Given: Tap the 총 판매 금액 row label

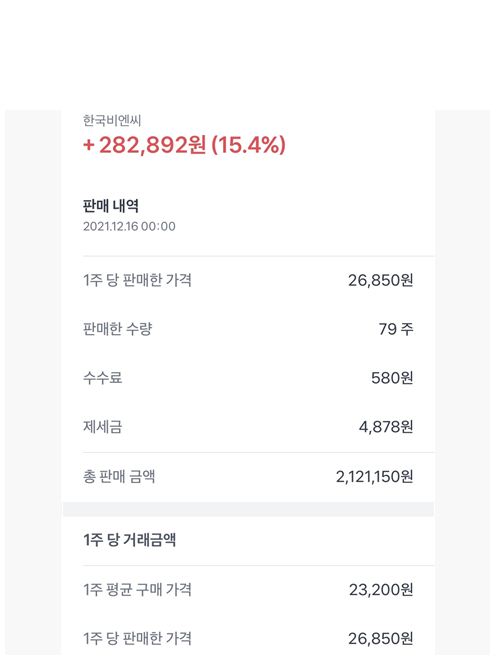Looking at the screenshot, I should (119, 476).
